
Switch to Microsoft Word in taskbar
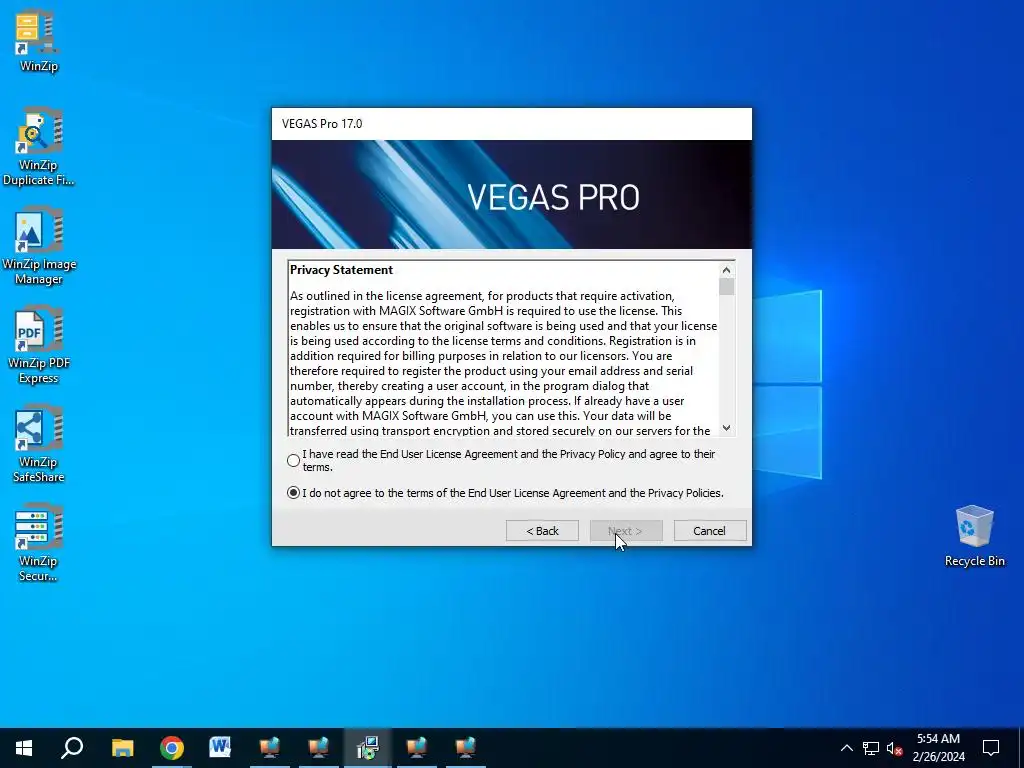220,748
